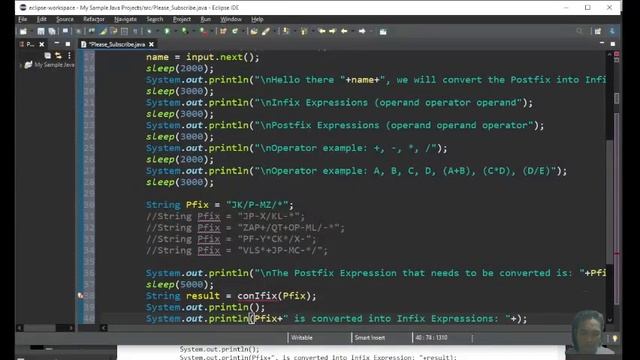
Task: Toggle Show Whitespace Characters icon
Action: coord(135,31)
